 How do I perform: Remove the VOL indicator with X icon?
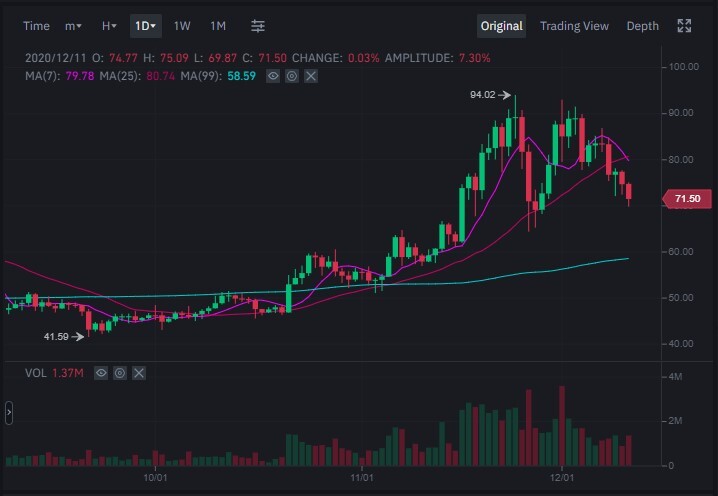[139, 373]
